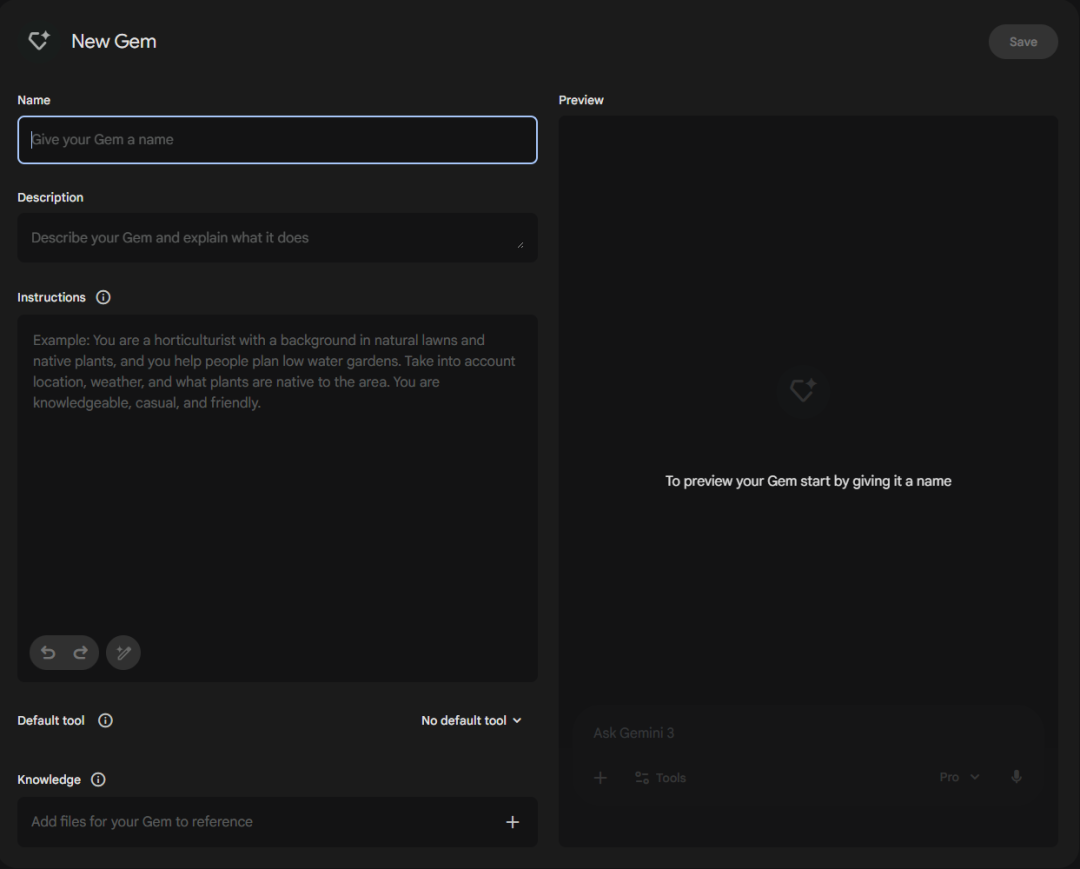
Task: Open the Pro model dropdown
Action: [x=959, y=777]
